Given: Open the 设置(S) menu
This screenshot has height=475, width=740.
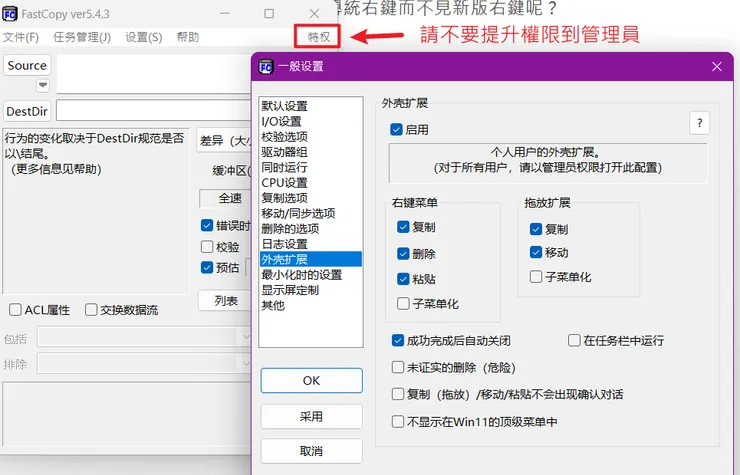Looking at the screenshot, I should coord(144,37).
